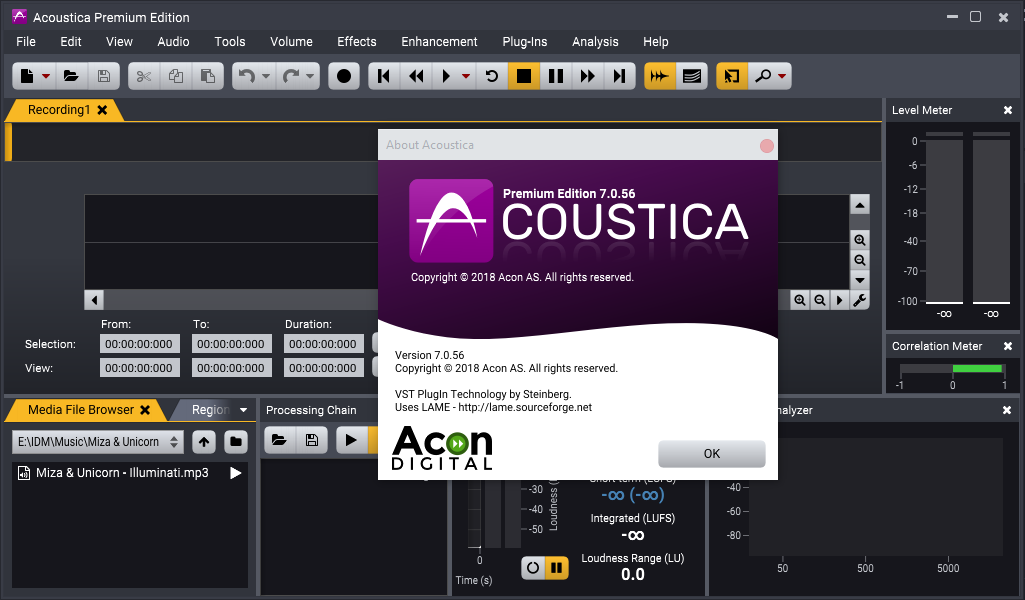Image resolution: width=1025 pixels, height=600 pixels.
Task: Switch to the Regions tab
Action: [x=210, y=410]
